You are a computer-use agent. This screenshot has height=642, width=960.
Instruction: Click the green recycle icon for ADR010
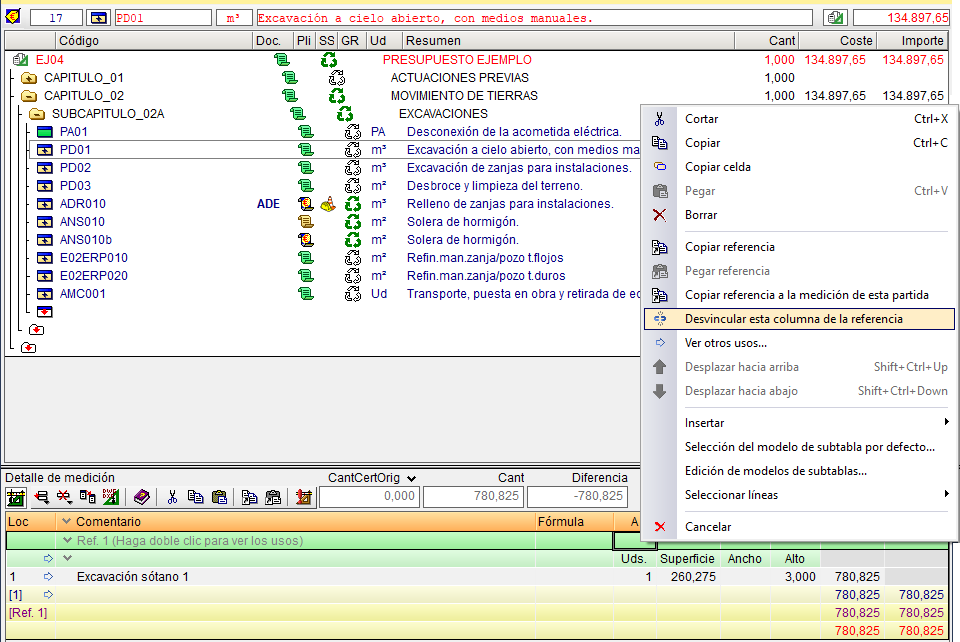353,204
